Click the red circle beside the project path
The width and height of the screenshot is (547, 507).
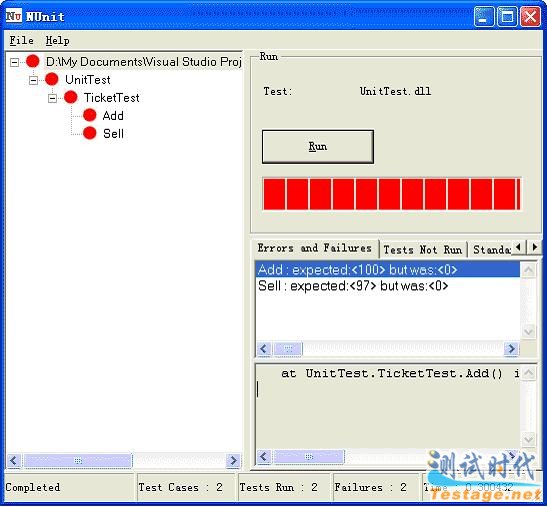tap(33, 61)
